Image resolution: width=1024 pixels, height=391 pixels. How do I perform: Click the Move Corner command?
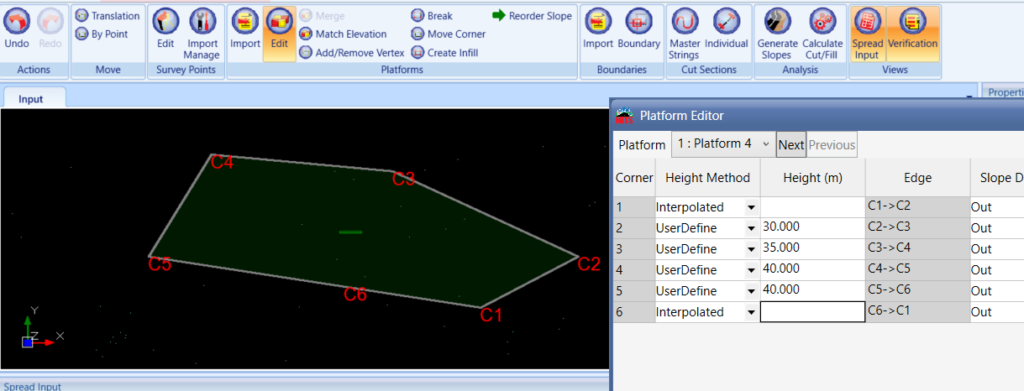(x=449, y=34)
